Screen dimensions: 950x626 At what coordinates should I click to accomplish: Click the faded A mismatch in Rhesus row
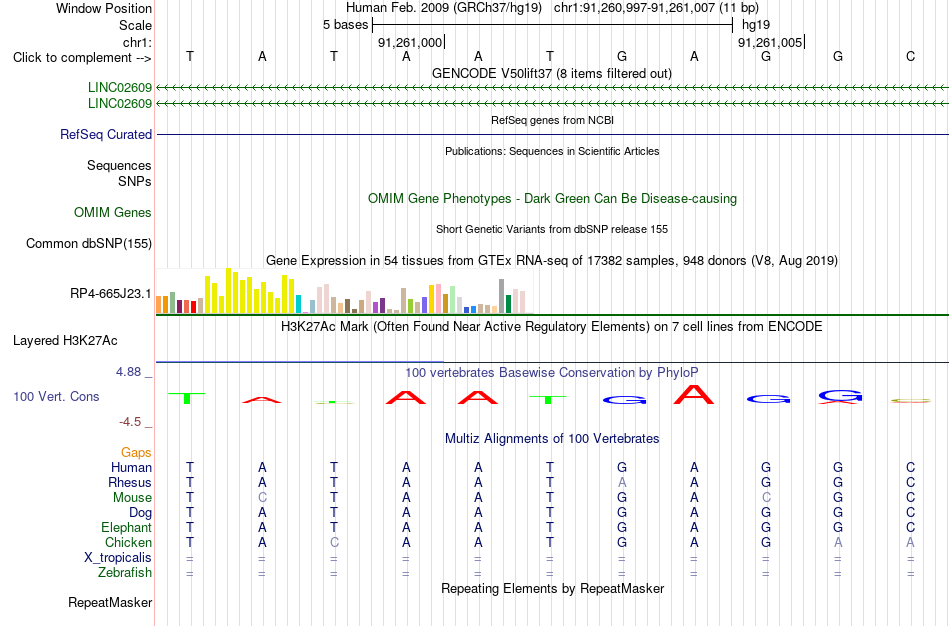622,482
